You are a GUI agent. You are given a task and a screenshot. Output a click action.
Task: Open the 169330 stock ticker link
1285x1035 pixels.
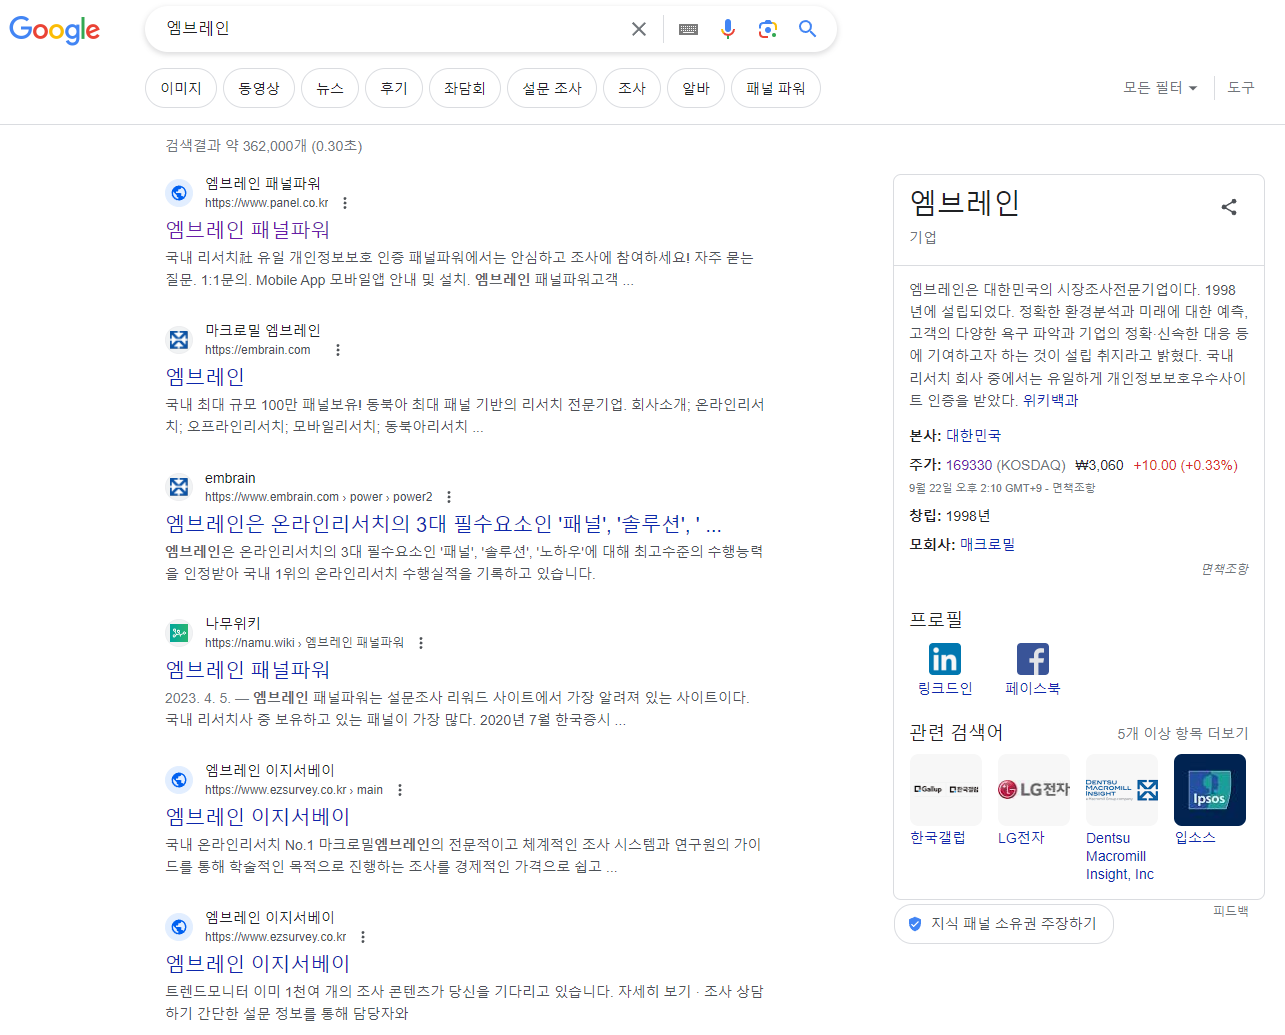point(969,465)
